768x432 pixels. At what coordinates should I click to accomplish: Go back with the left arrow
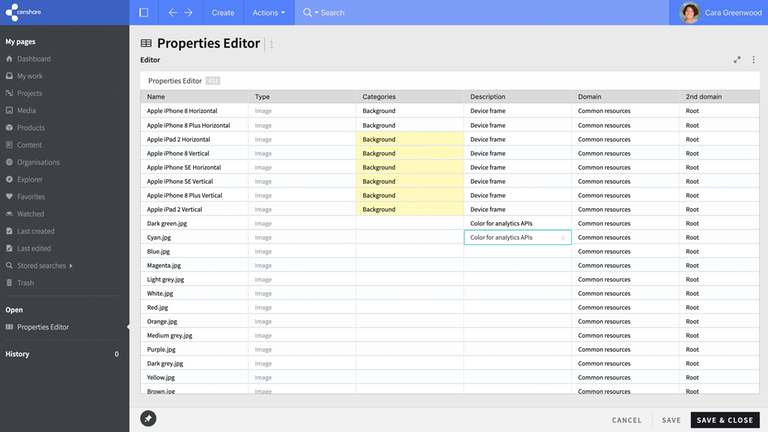[172, 13]
